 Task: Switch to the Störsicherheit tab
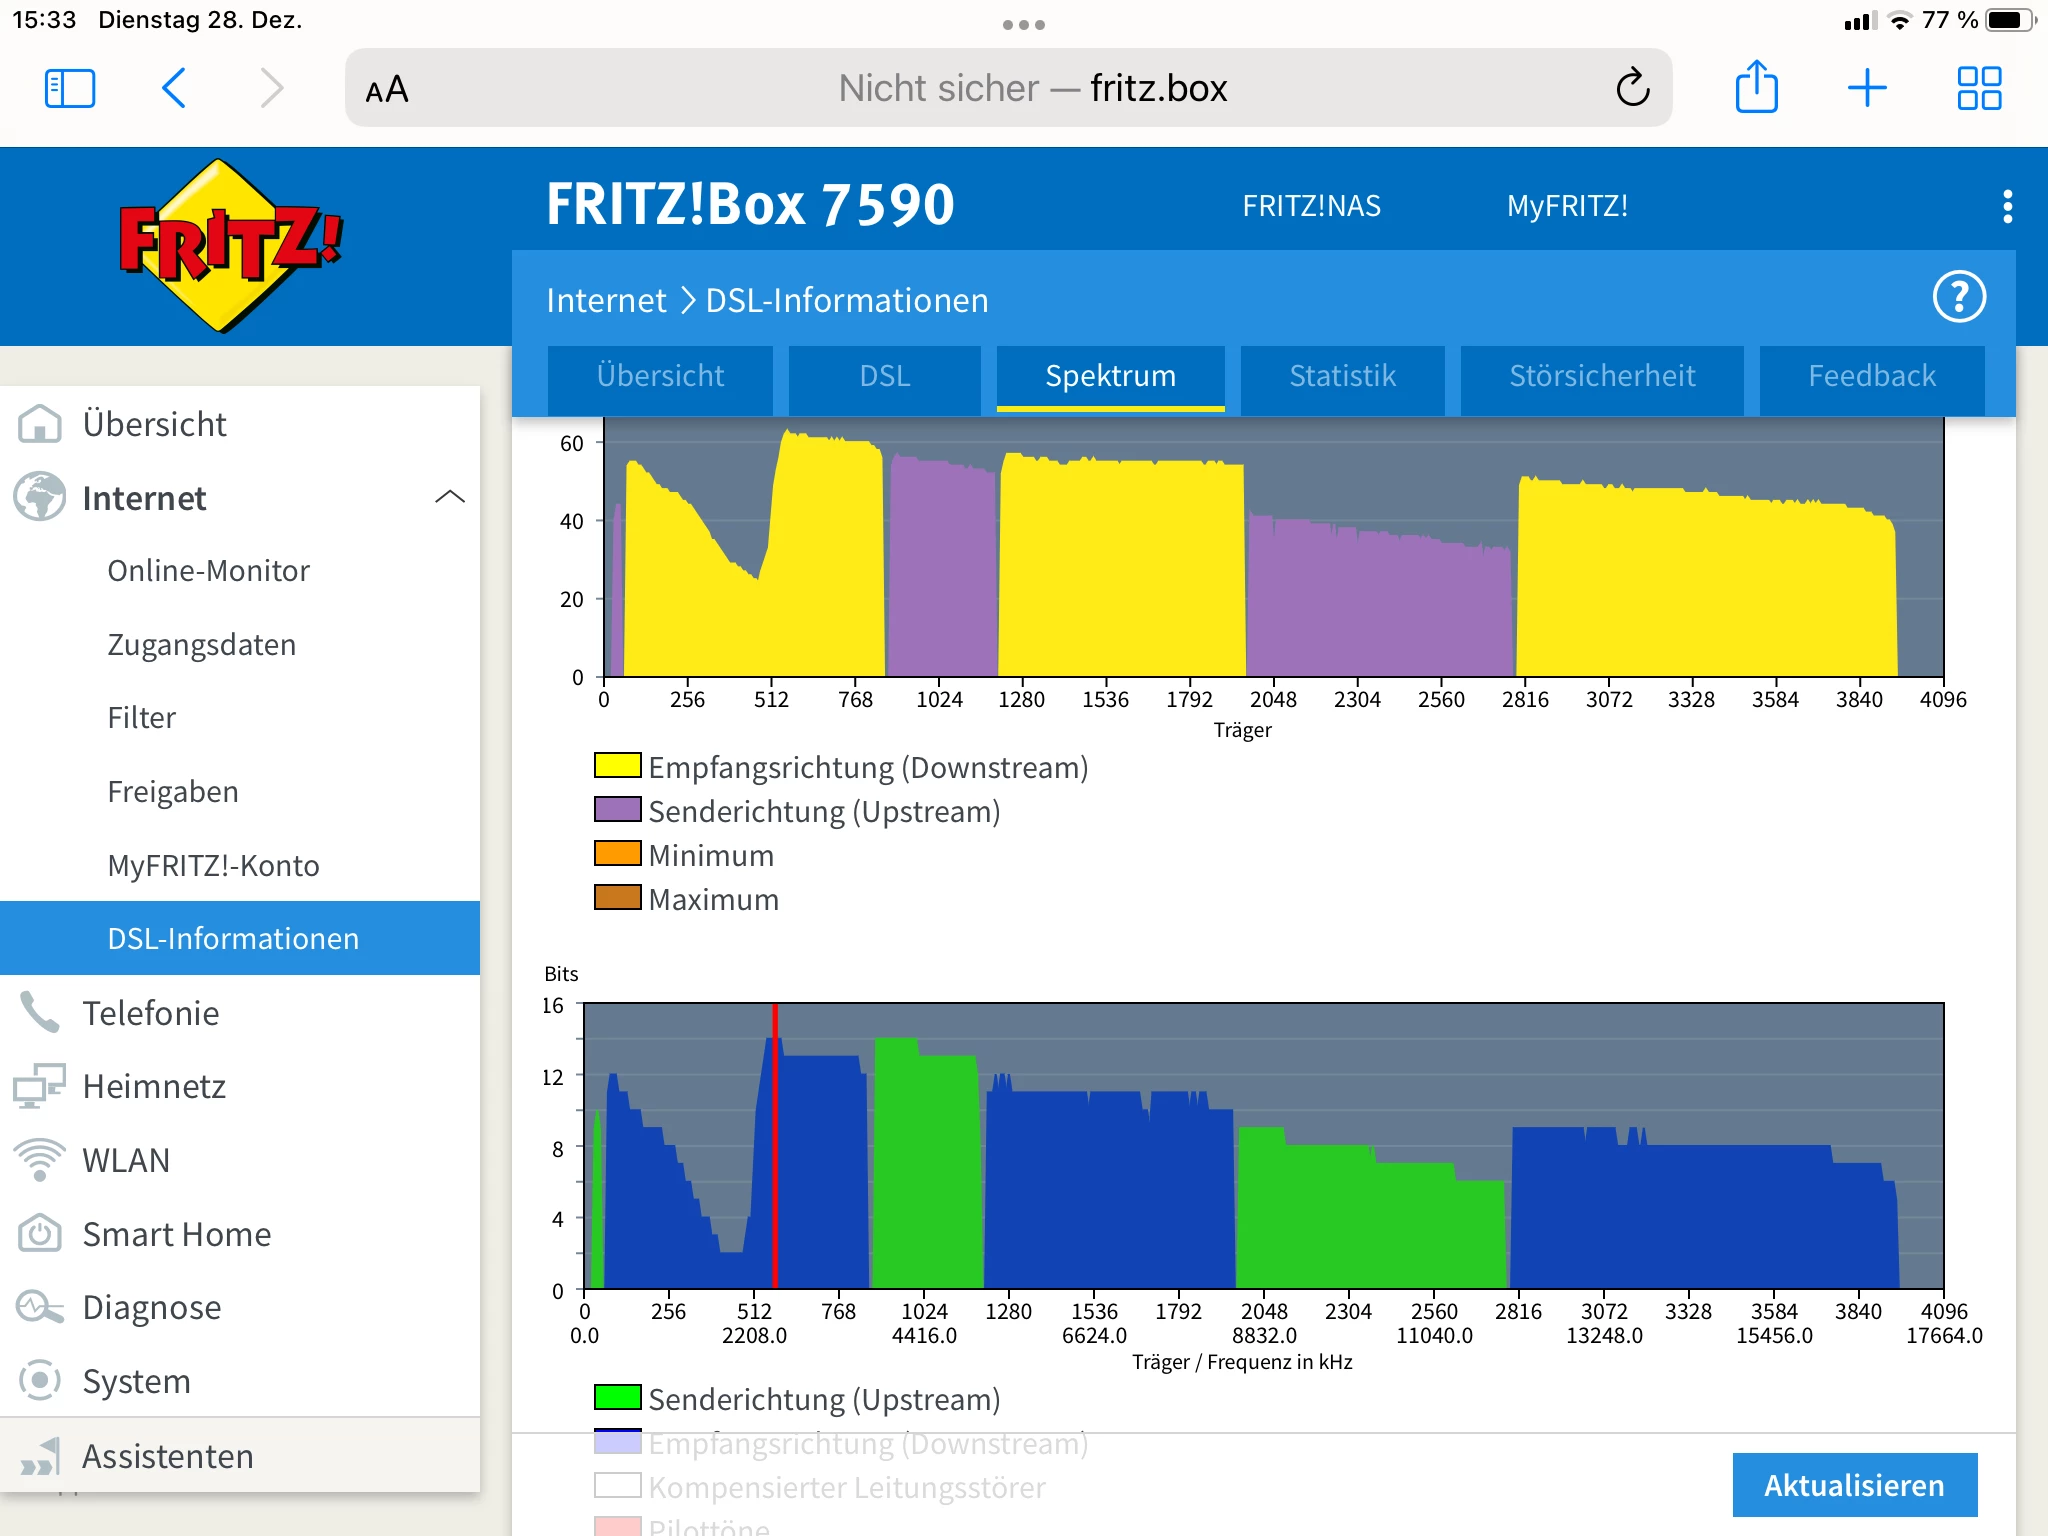1602,377
